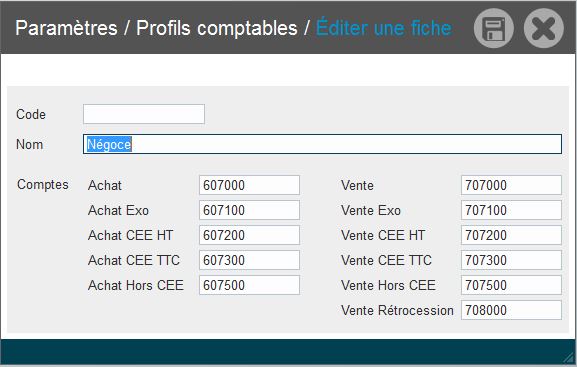Select the Achat CEE TTC field 607300
This screenshot has width=577, height=367.
(x=249, y=260)
